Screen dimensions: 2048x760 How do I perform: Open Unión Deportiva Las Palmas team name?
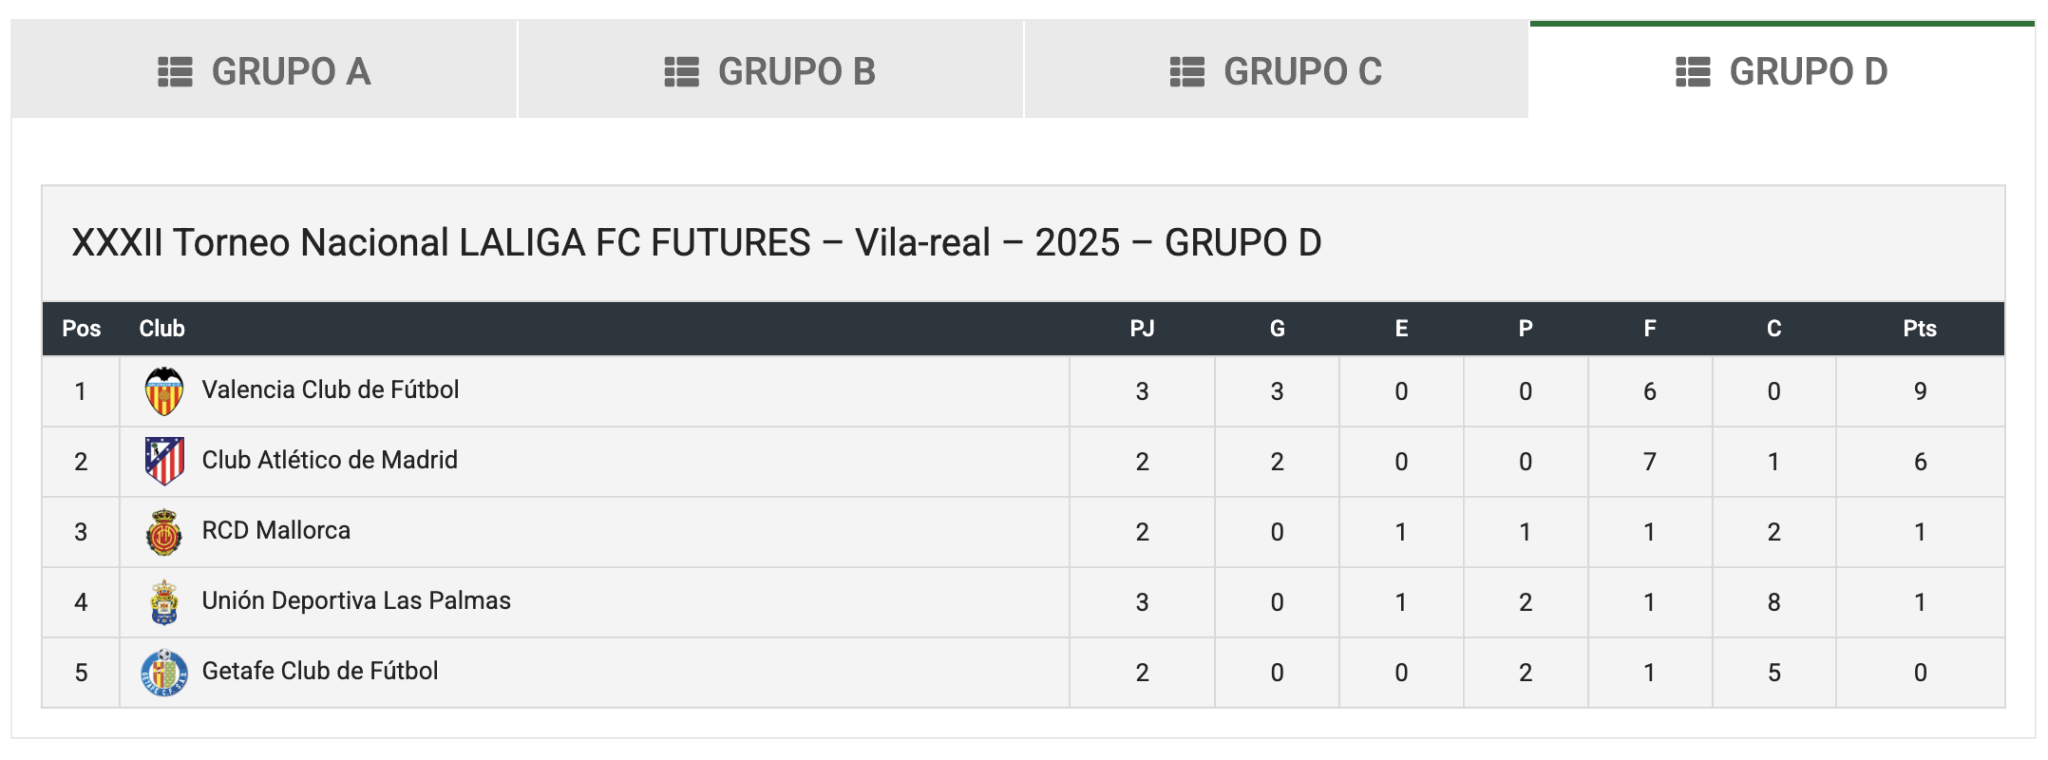(x=356, y=600)
